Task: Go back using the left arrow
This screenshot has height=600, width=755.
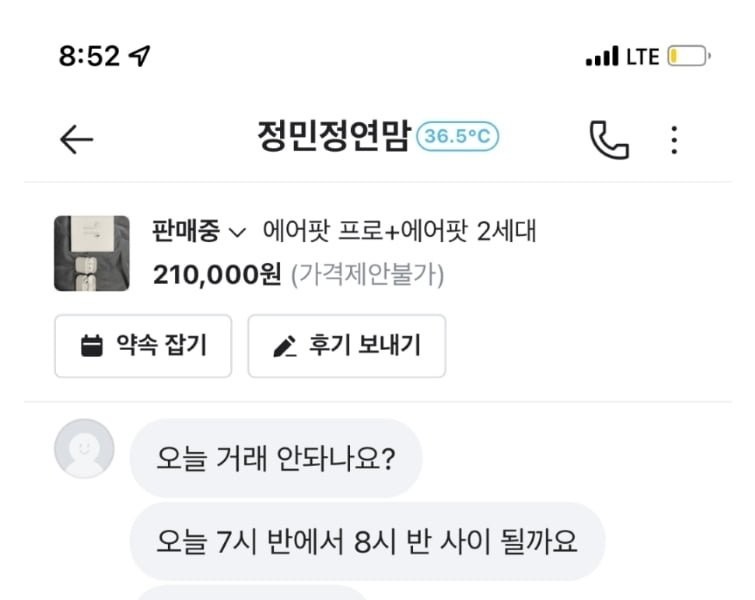Action: pyautogui.click(x=76, y=140)
